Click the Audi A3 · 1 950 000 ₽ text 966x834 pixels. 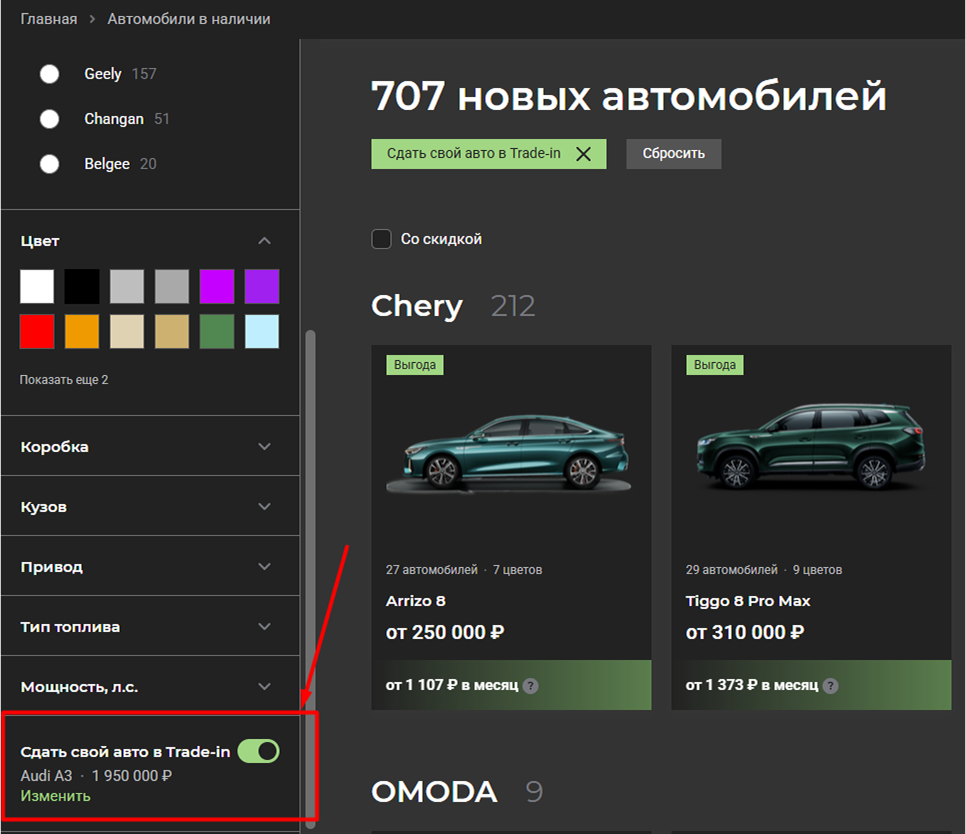(96, 775)
